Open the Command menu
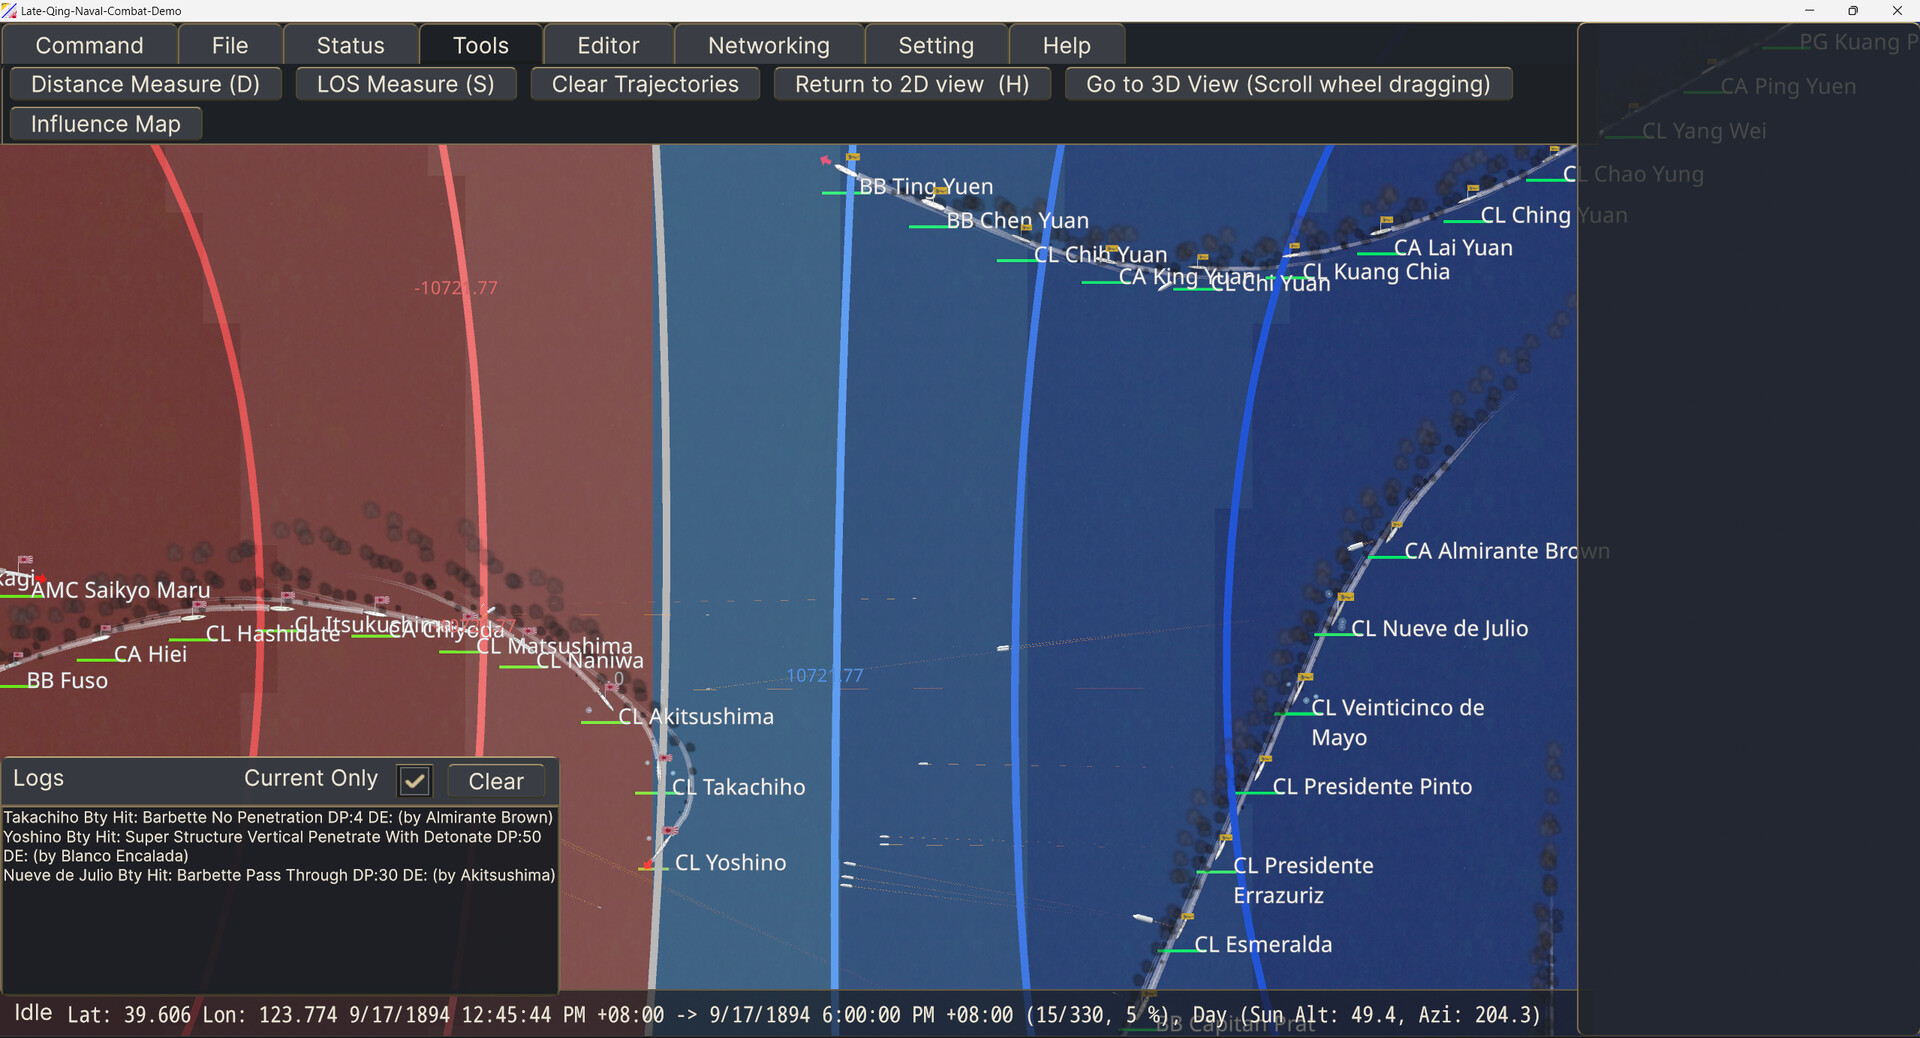The image size is (1920, 1038). click(89, 46)
